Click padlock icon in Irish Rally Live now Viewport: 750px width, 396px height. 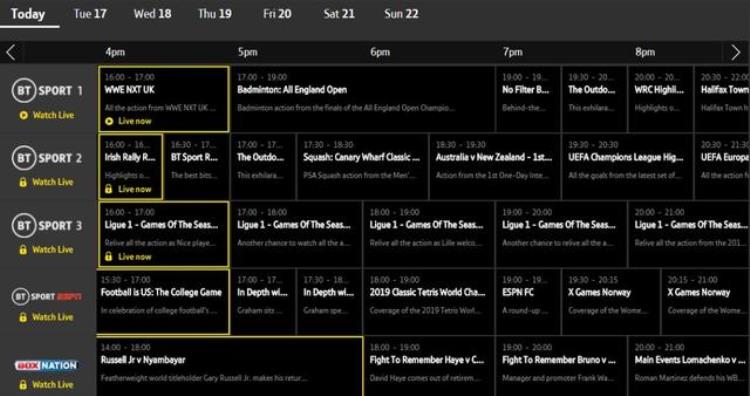pyautogui.click(x=109, y=189)
